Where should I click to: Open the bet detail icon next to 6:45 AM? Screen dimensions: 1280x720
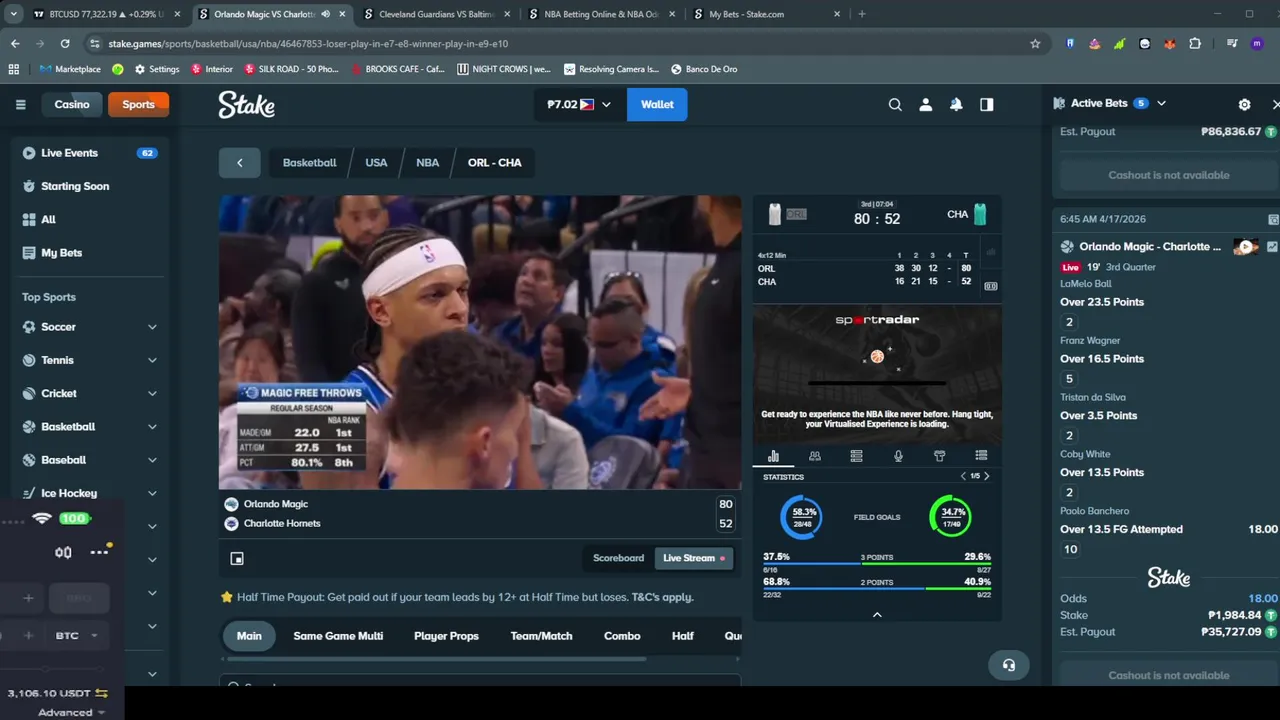click(x=1273, y=219)
